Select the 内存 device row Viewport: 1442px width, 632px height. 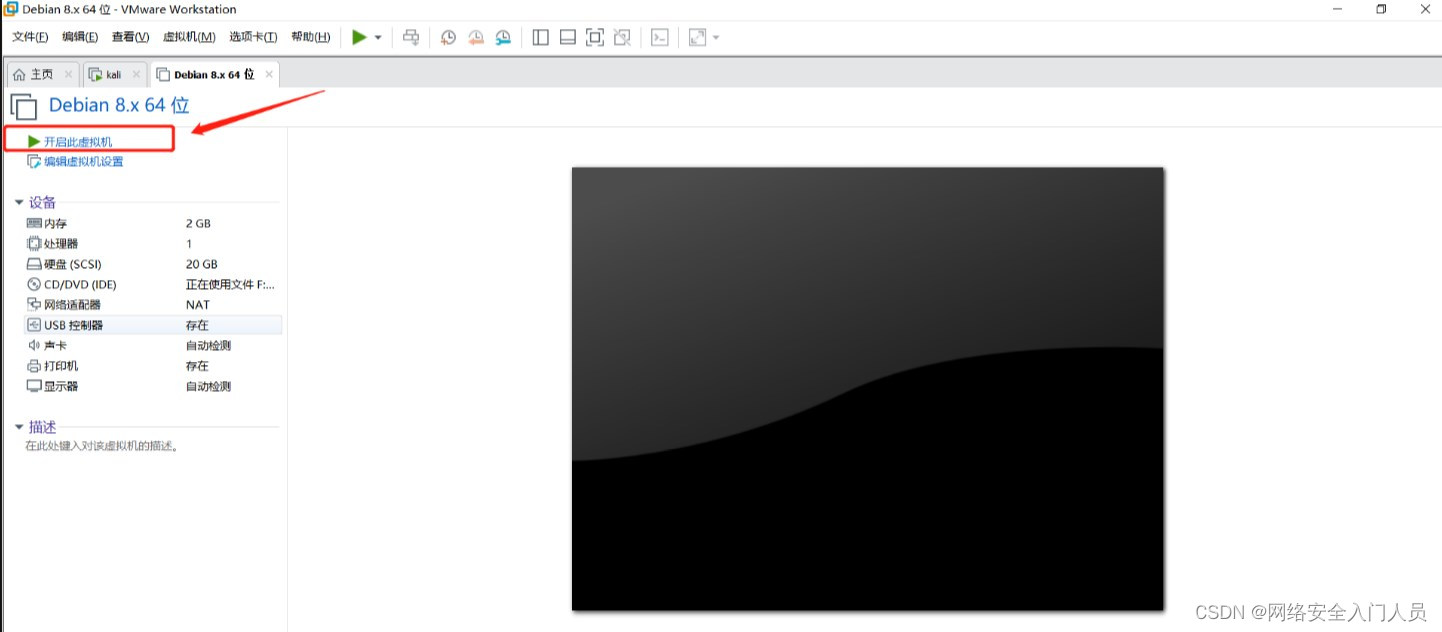point(153,223)
